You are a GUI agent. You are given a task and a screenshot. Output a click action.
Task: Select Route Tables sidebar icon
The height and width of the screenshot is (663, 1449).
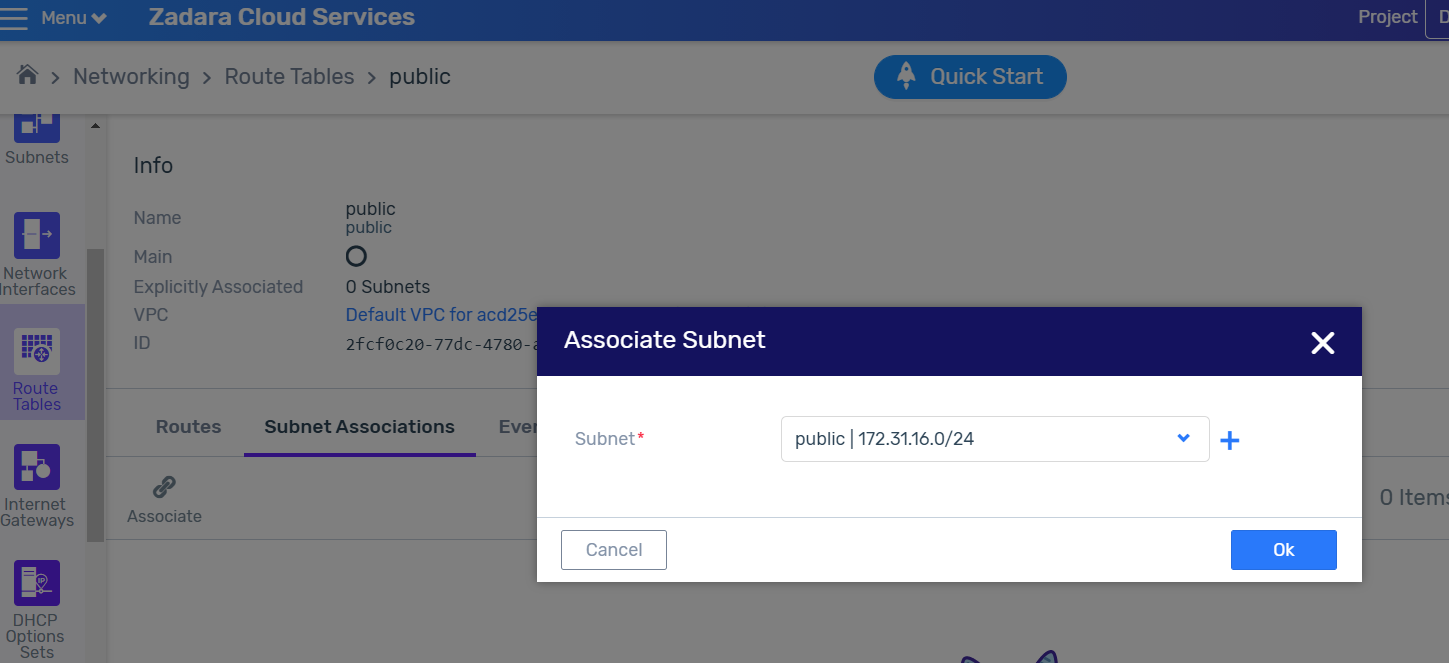click(37, 370)
